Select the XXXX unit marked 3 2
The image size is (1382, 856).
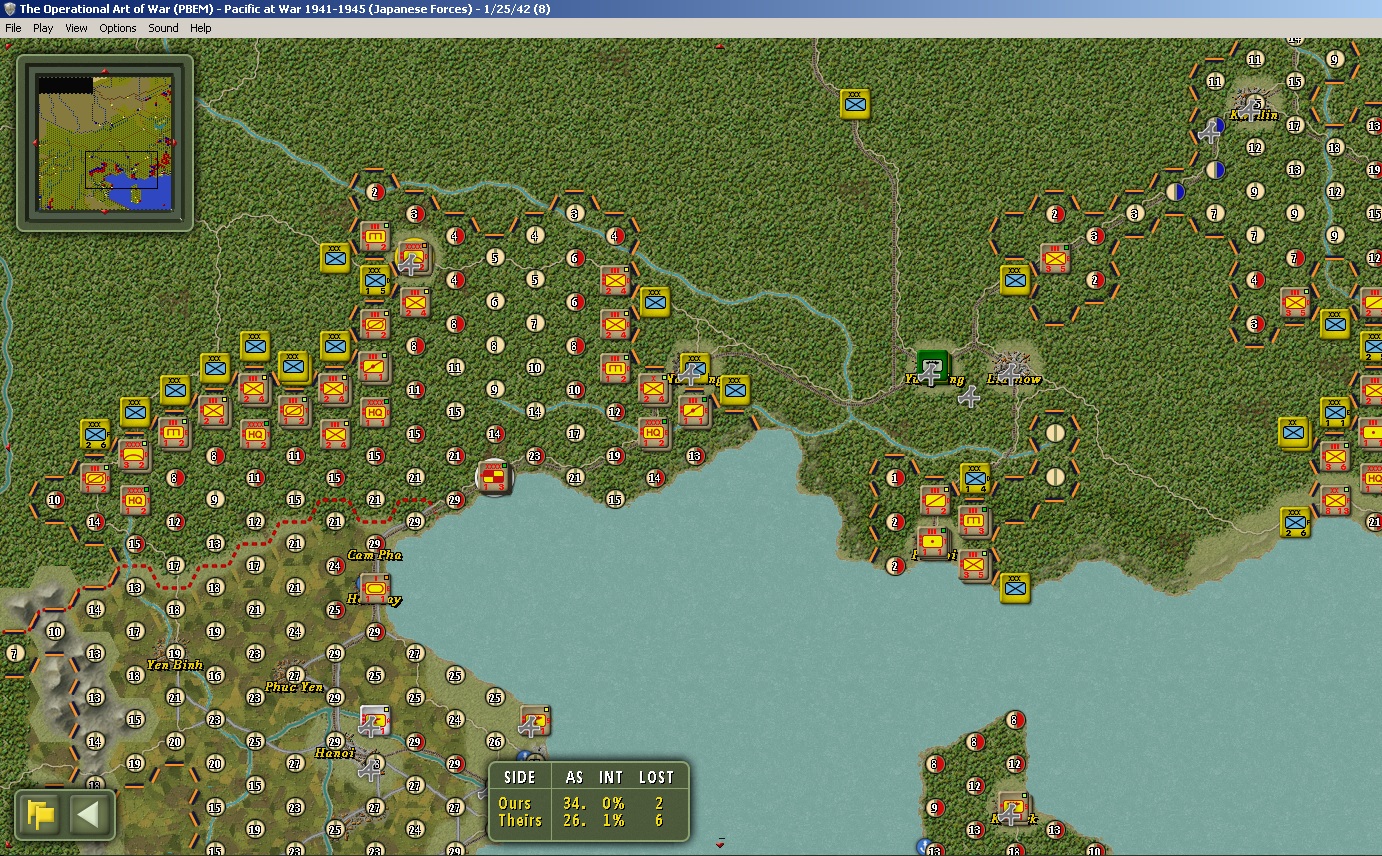tap(134, 455)
